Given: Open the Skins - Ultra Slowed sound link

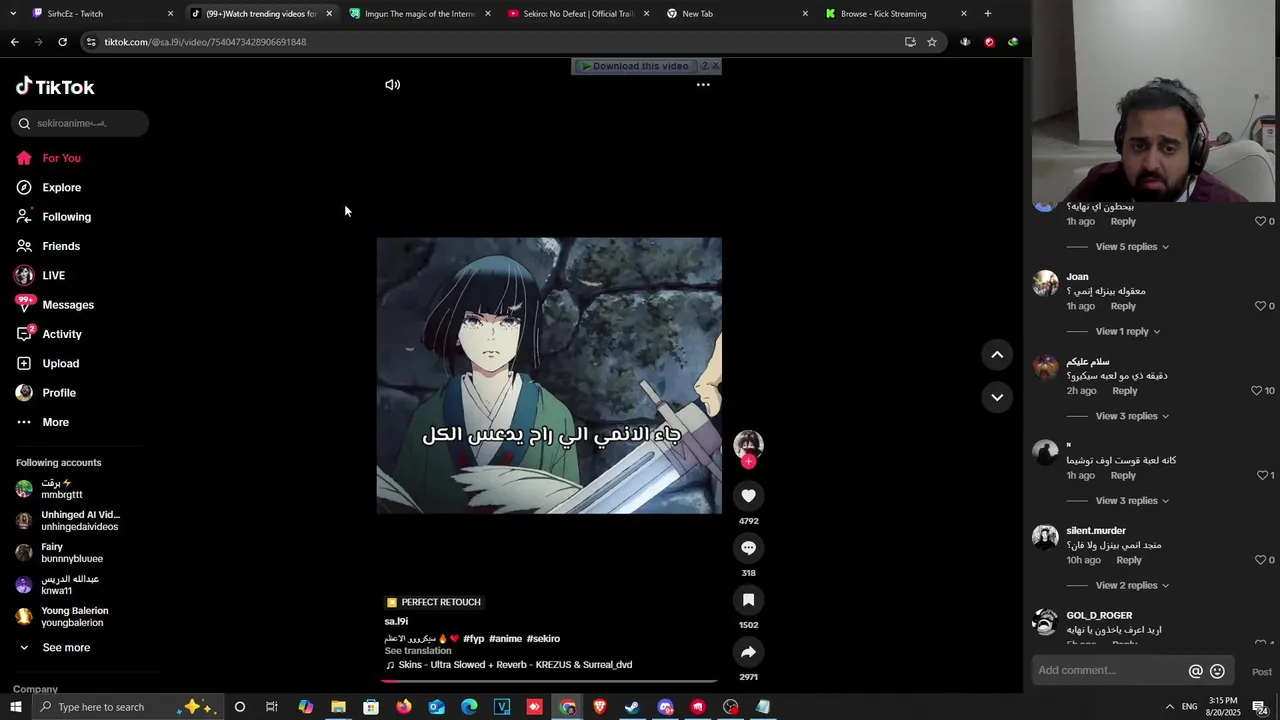Looking at the screenshot, I should pyautogui.click(x=508, y=665).
